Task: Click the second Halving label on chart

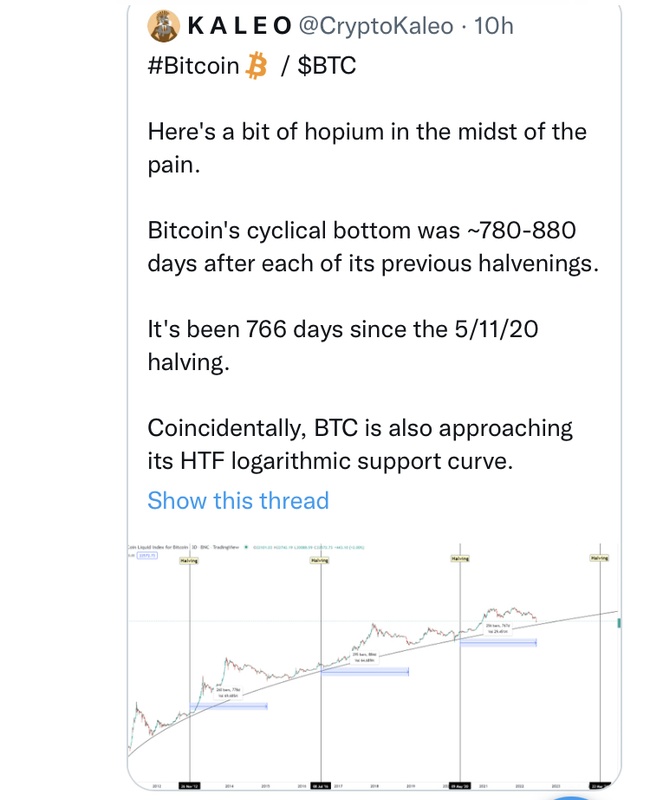Action: [x=320, y=561]
